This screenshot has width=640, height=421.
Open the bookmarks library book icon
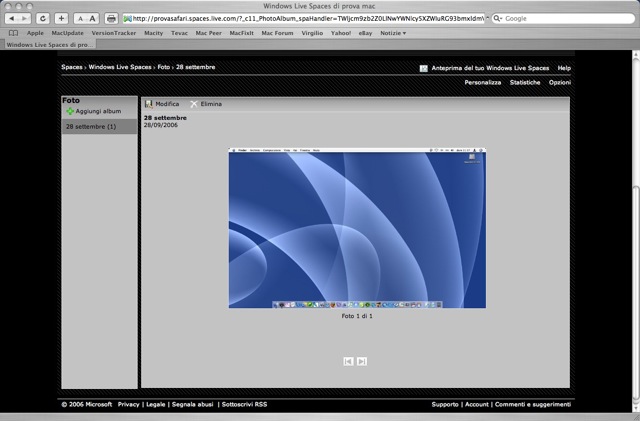pyautogui.click(x=13, y=33)
